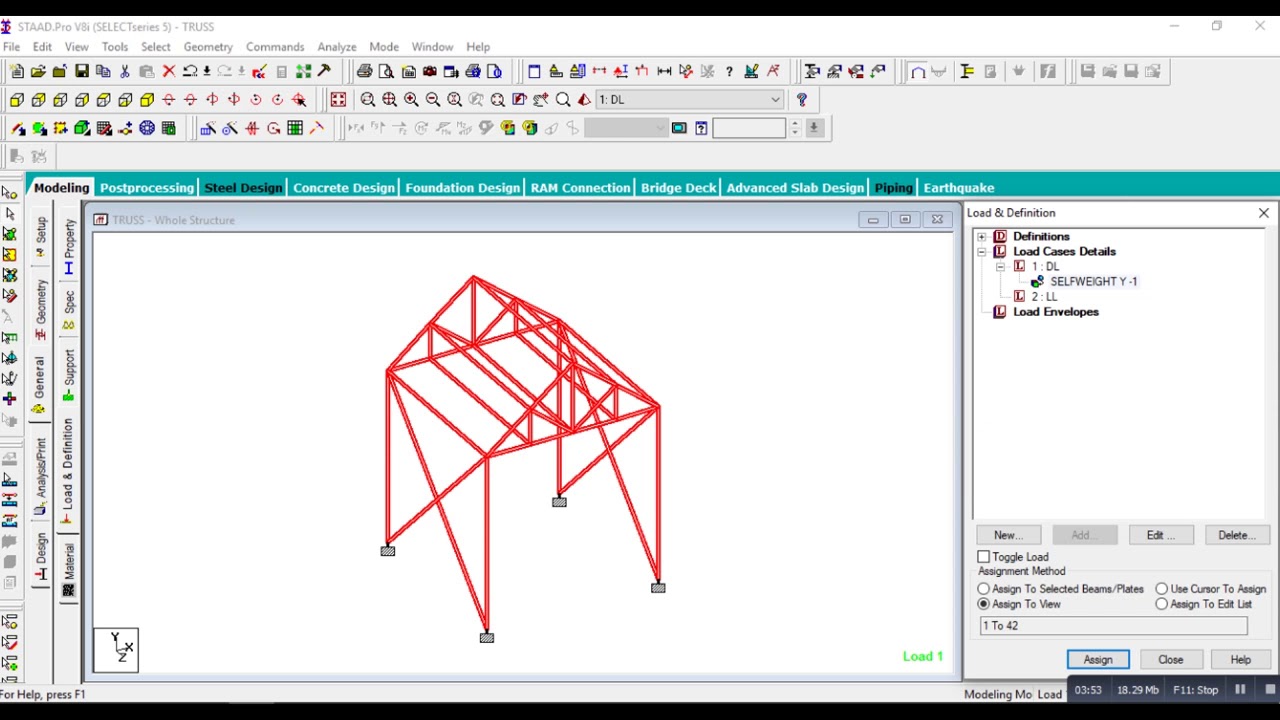1280x720 pixels.
Task: Select Assign To View radio button
Action: (x=984, y=604)
